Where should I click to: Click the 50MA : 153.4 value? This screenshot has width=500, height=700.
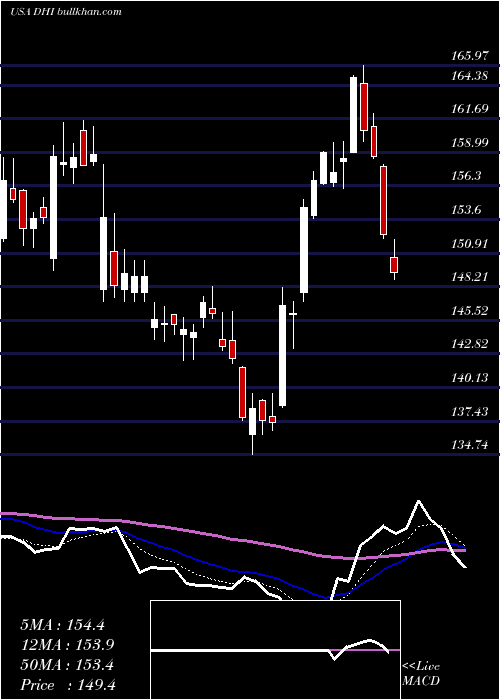[x=67, y=665]
